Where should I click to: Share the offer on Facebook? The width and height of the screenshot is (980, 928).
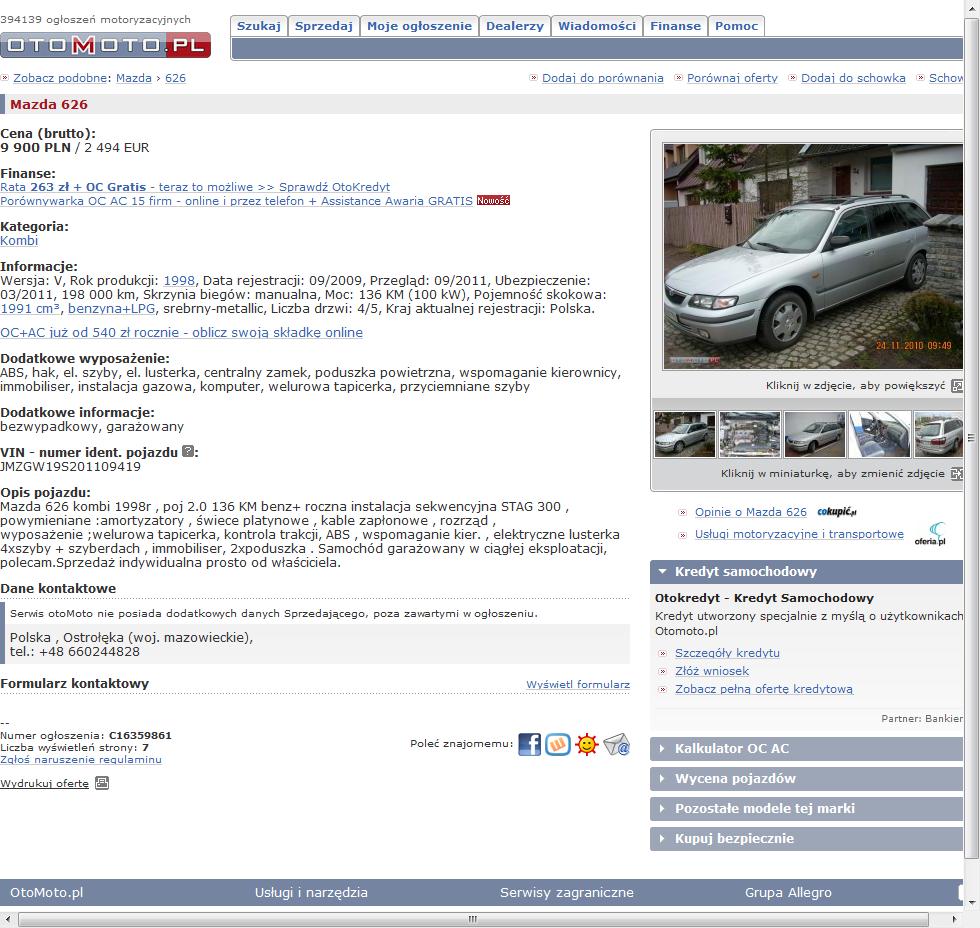[x=529, y=744]
